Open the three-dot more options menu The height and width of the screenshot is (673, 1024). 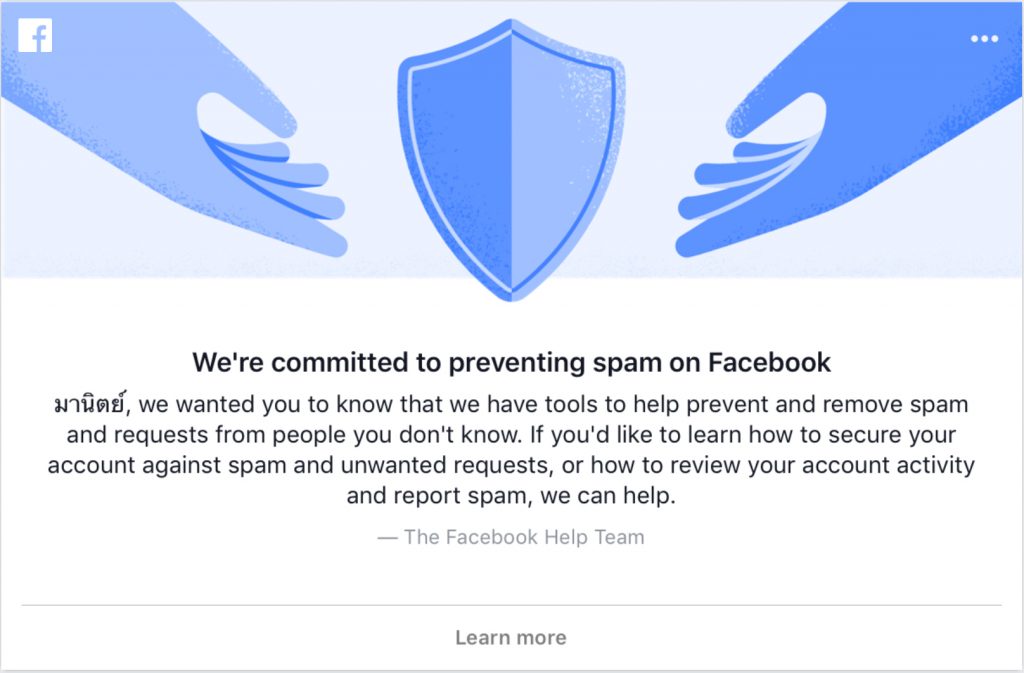coord(984,39)
